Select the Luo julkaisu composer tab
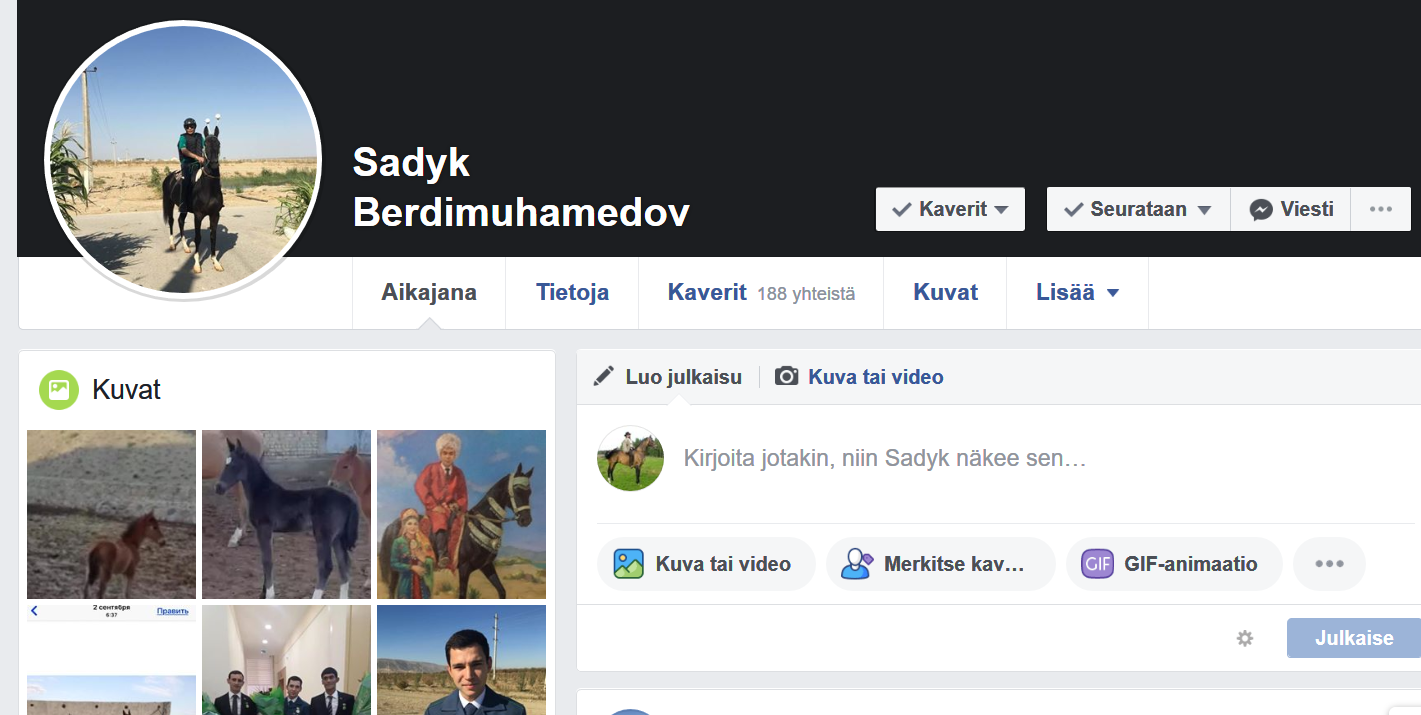This screenshot has height=715, width=1421. click(x=668, y=377)
